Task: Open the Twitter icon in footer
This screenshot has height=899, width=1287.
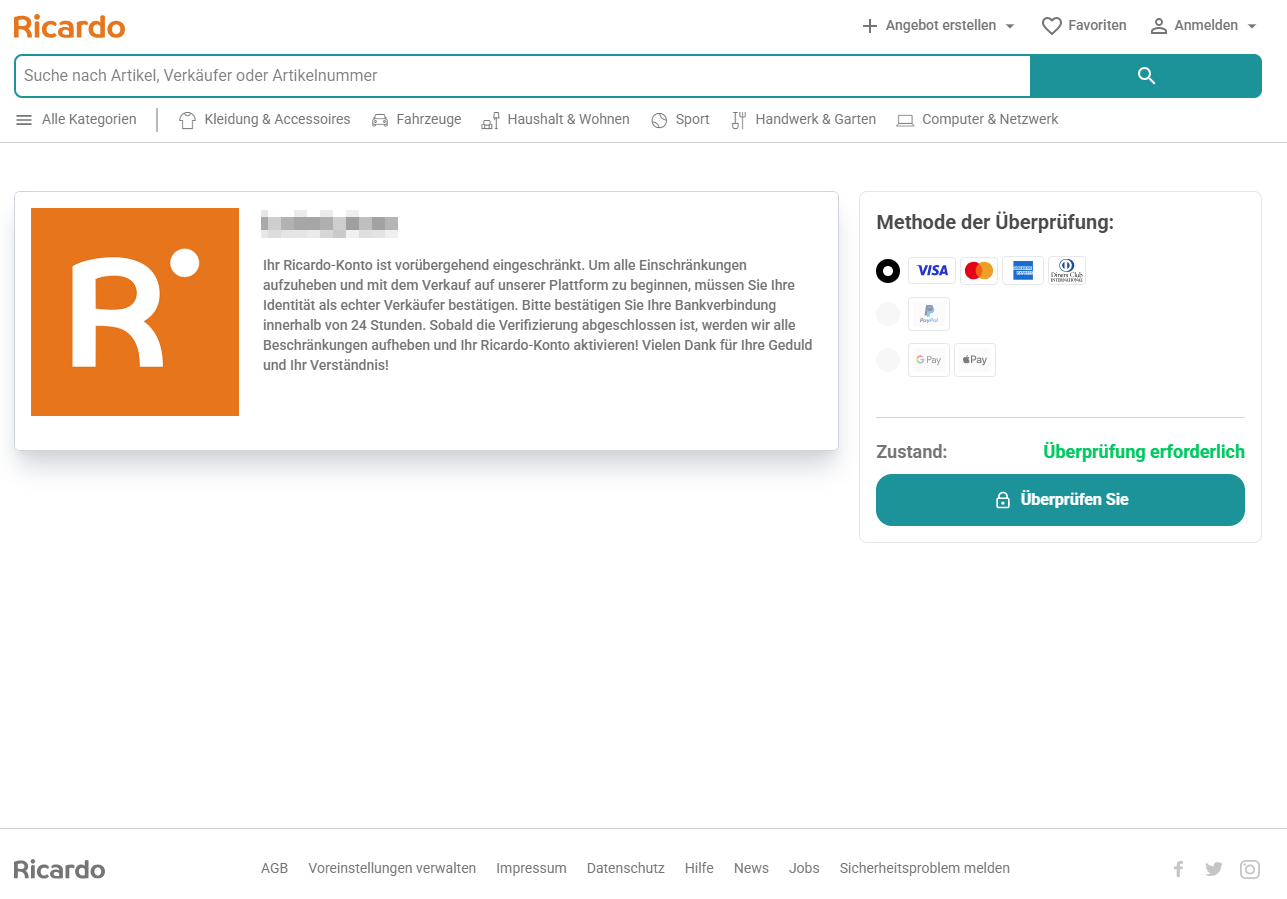Action: point(1214,869)
